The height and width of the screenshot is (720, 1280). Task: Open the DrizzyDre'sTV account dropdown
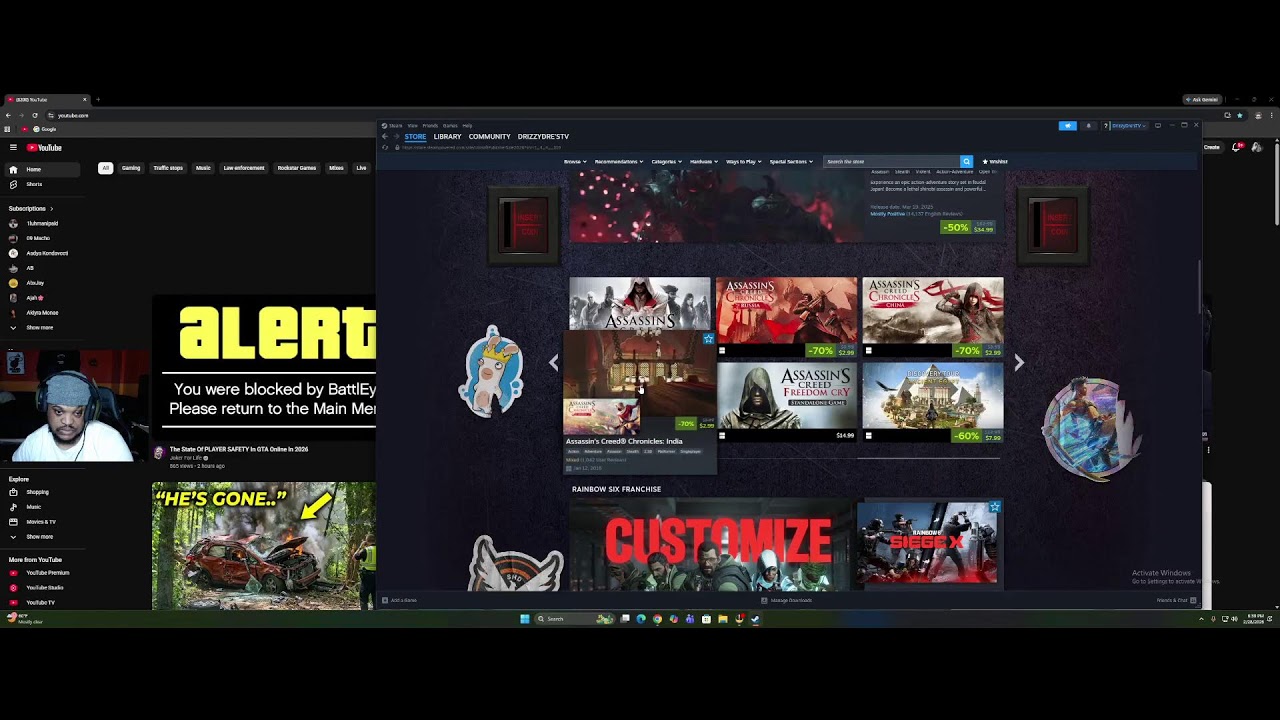(1128, 126)
